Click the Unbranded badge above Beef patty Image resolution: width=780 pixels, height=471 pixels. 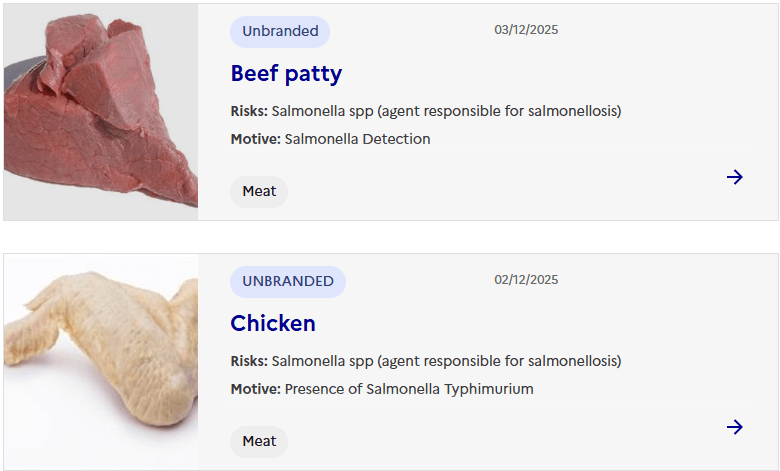pos(280,31)
